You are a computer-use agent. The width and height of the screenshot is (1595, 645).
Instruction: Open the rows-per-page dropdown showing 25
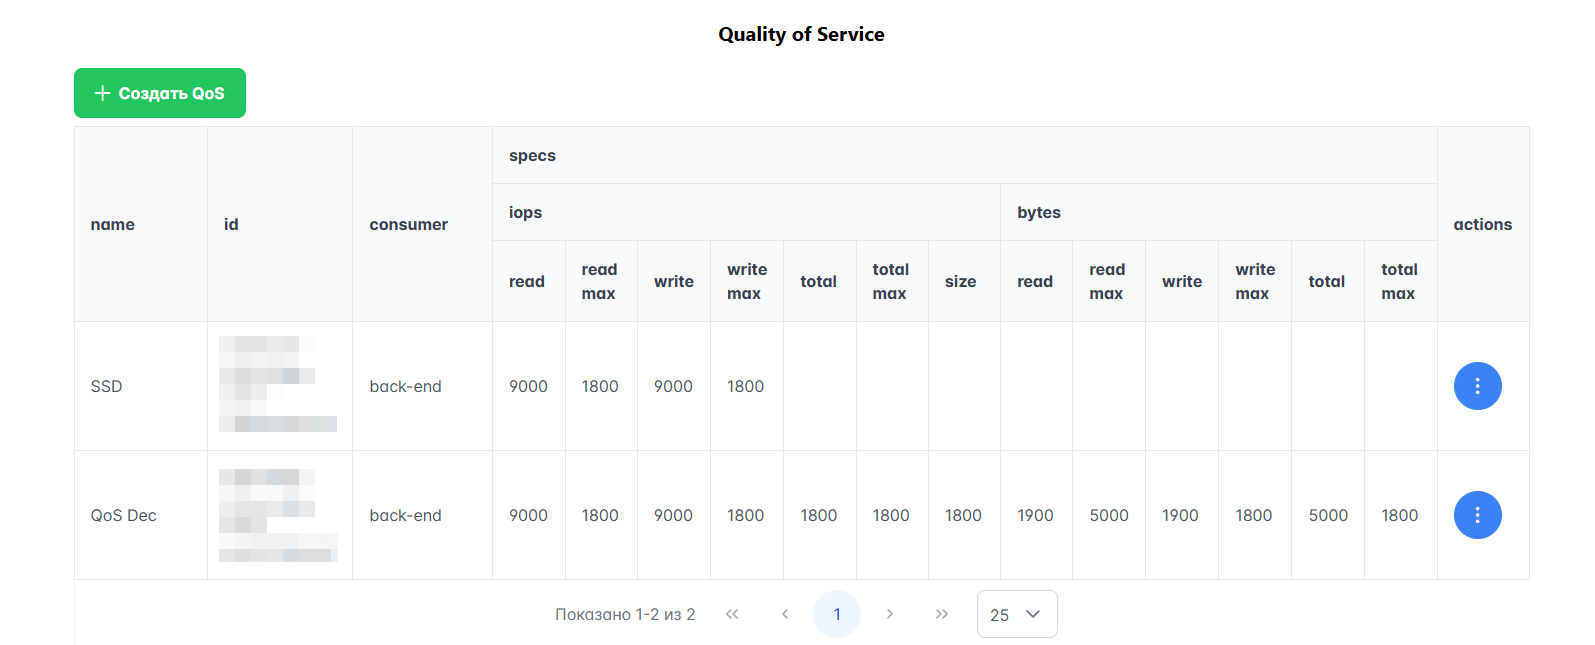(x=1016, y=614)
